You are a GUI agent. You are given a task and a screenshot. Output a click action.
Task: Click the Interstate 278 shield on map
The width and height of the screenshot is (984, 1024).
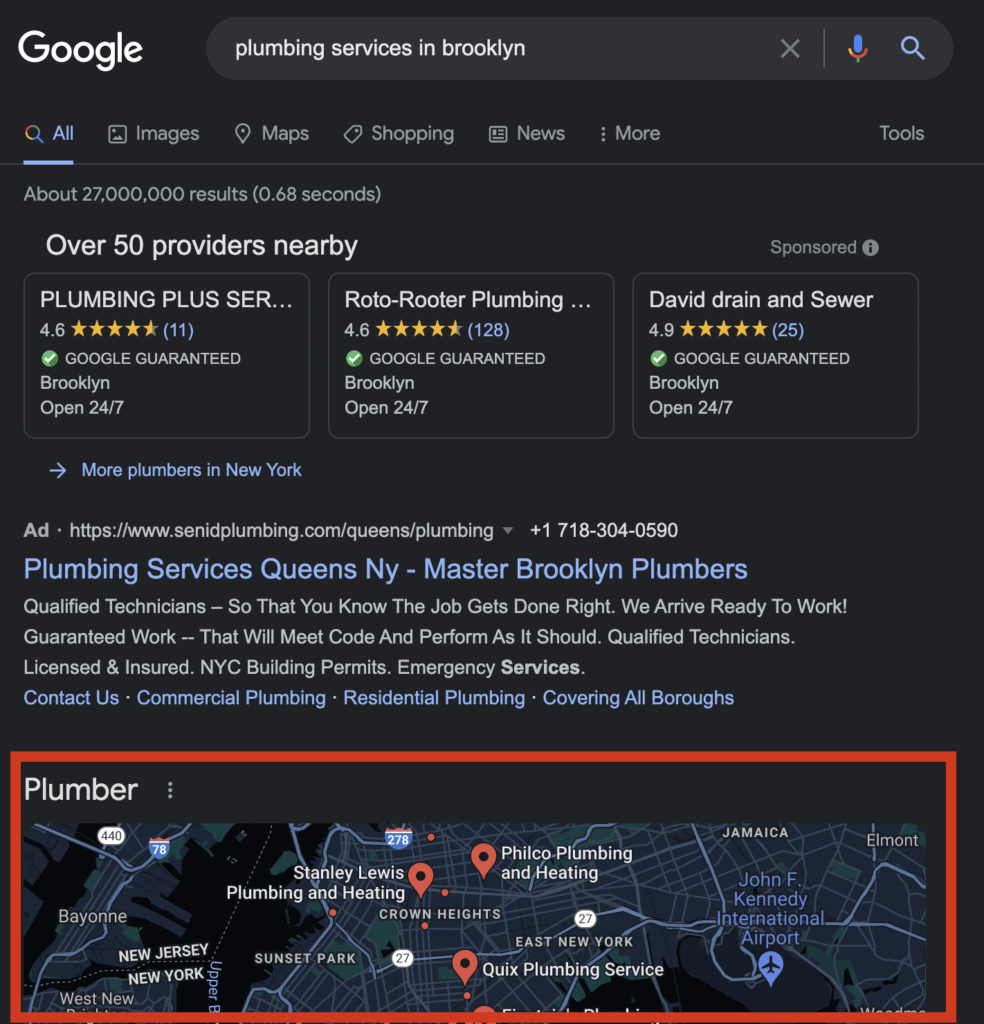pos(398,839)
